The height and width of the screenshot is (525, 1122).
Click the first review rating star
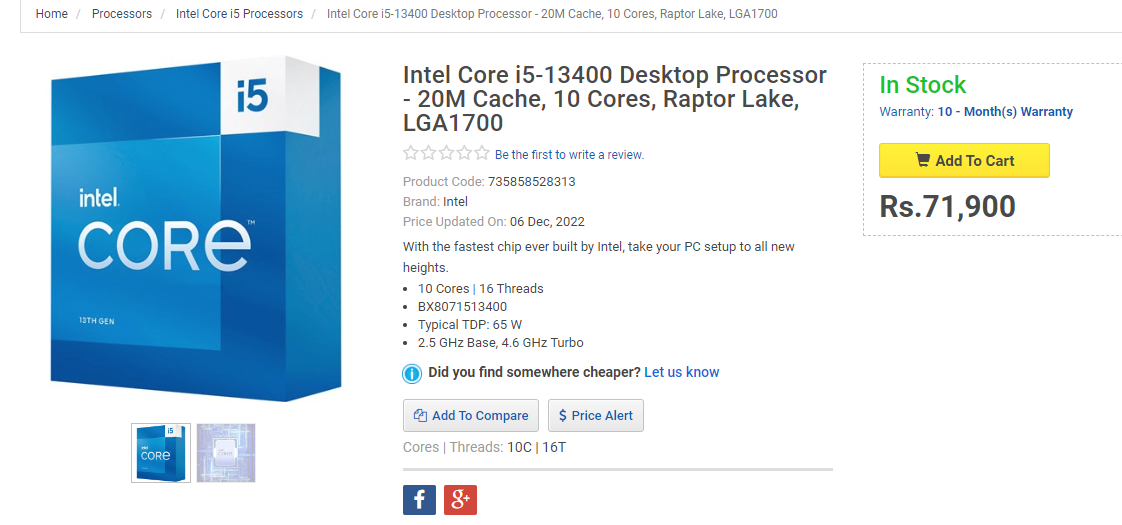pyautogui.click(x=411, y=154)
